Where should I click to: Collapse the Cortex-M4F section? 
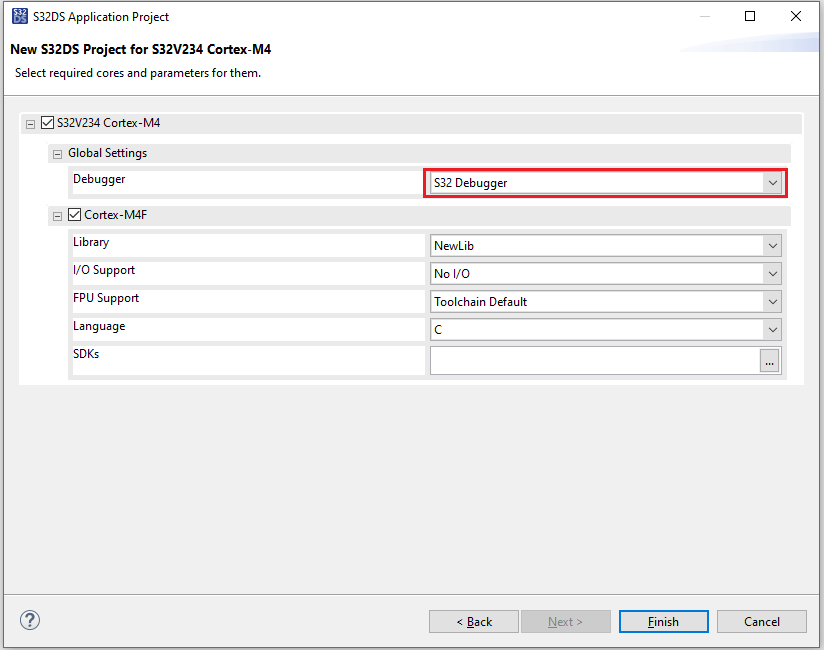tap(57, 215)
